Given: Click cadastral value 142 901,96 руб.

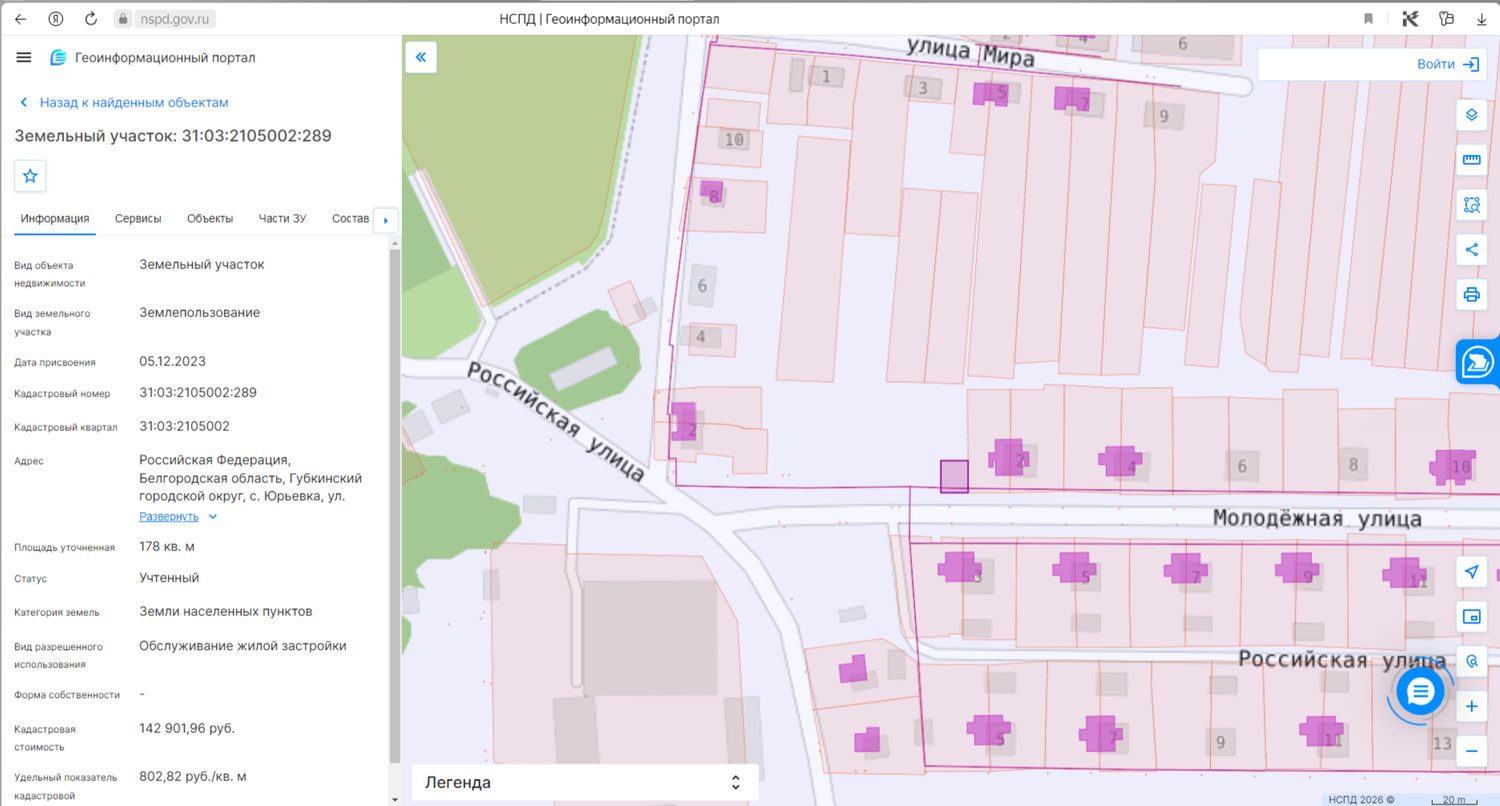Looking at the screenshot, I should click(187, 728).
